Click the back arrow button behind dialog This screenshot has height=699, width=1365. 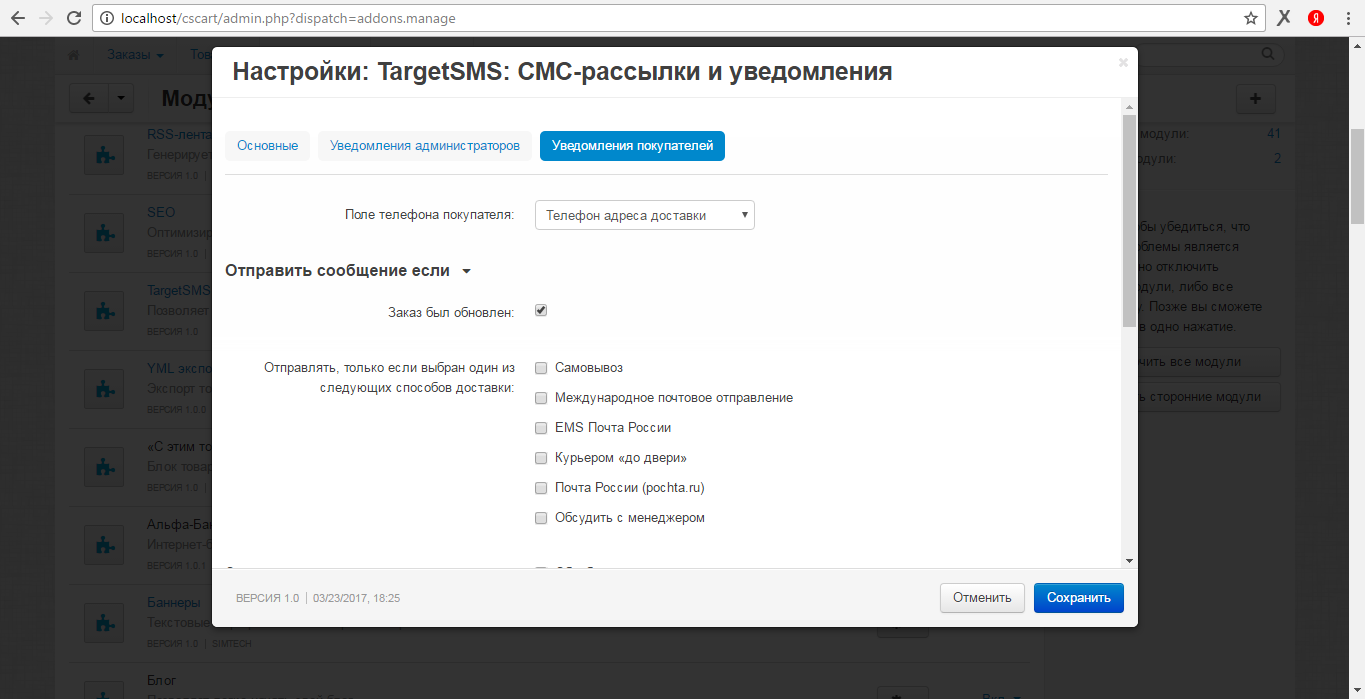pyautogui.click(x=88, y=98)
